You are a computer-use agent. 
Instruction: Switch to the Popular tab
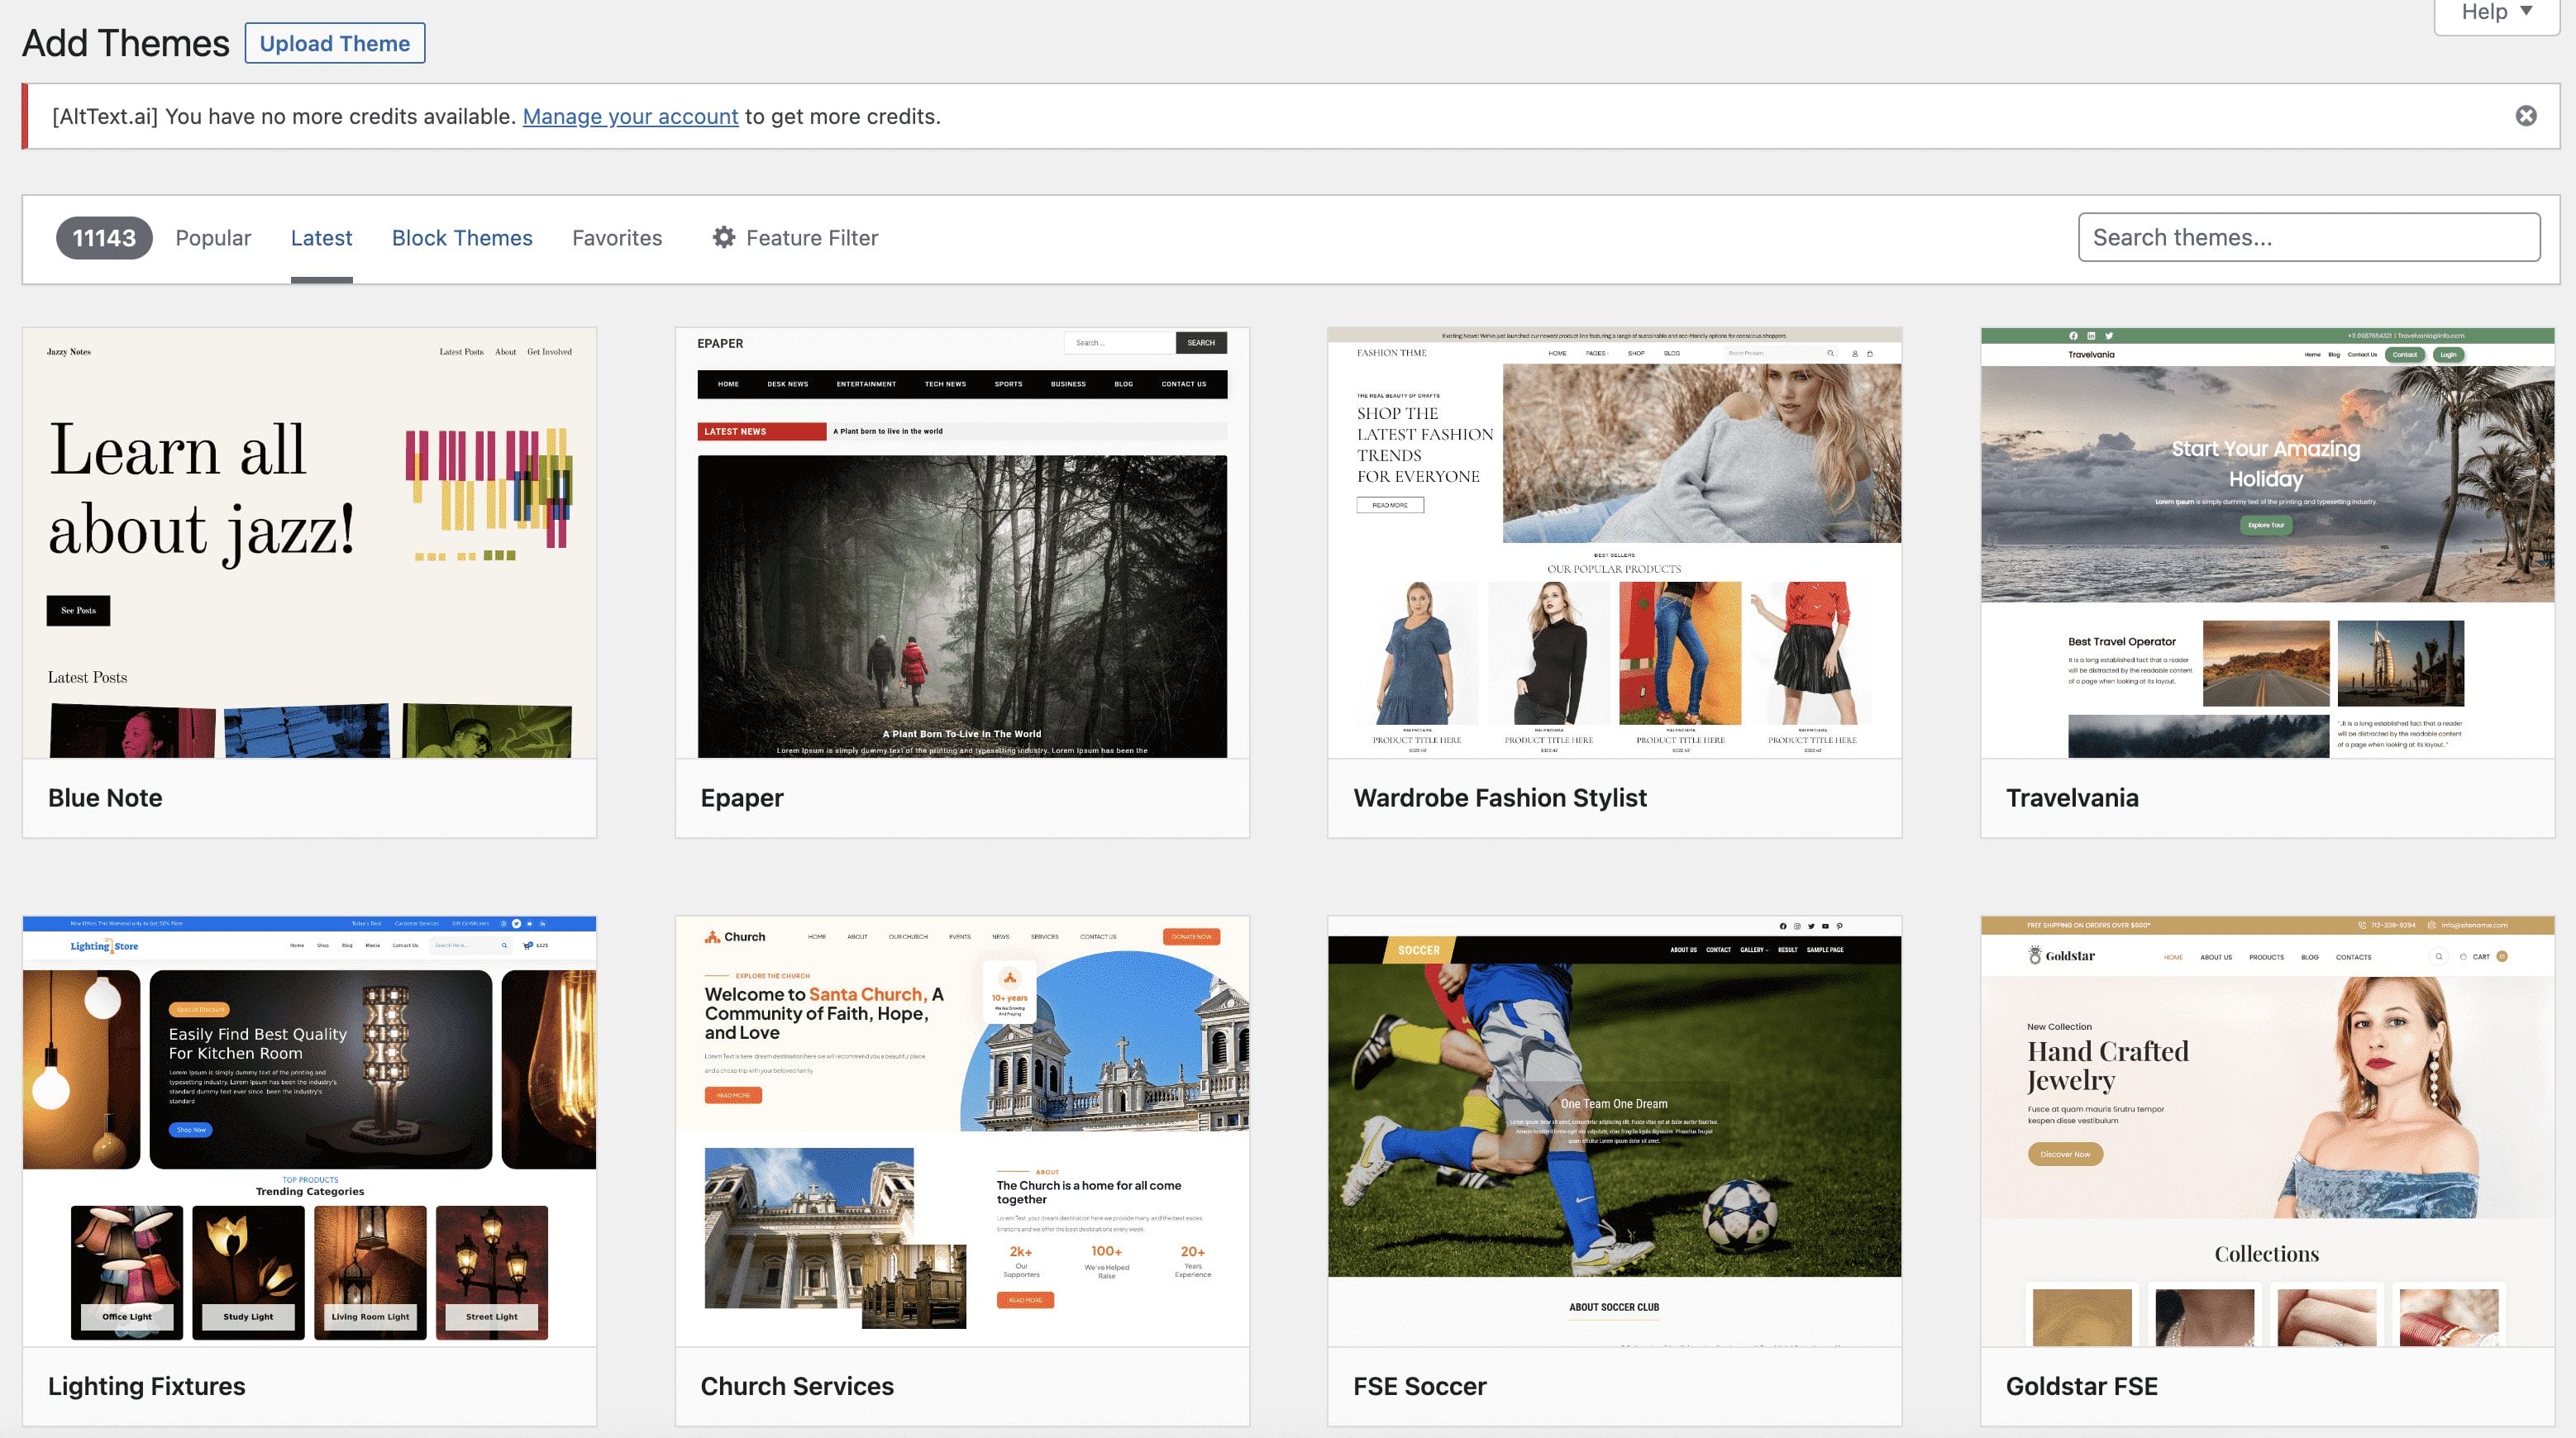pos(213,237)
